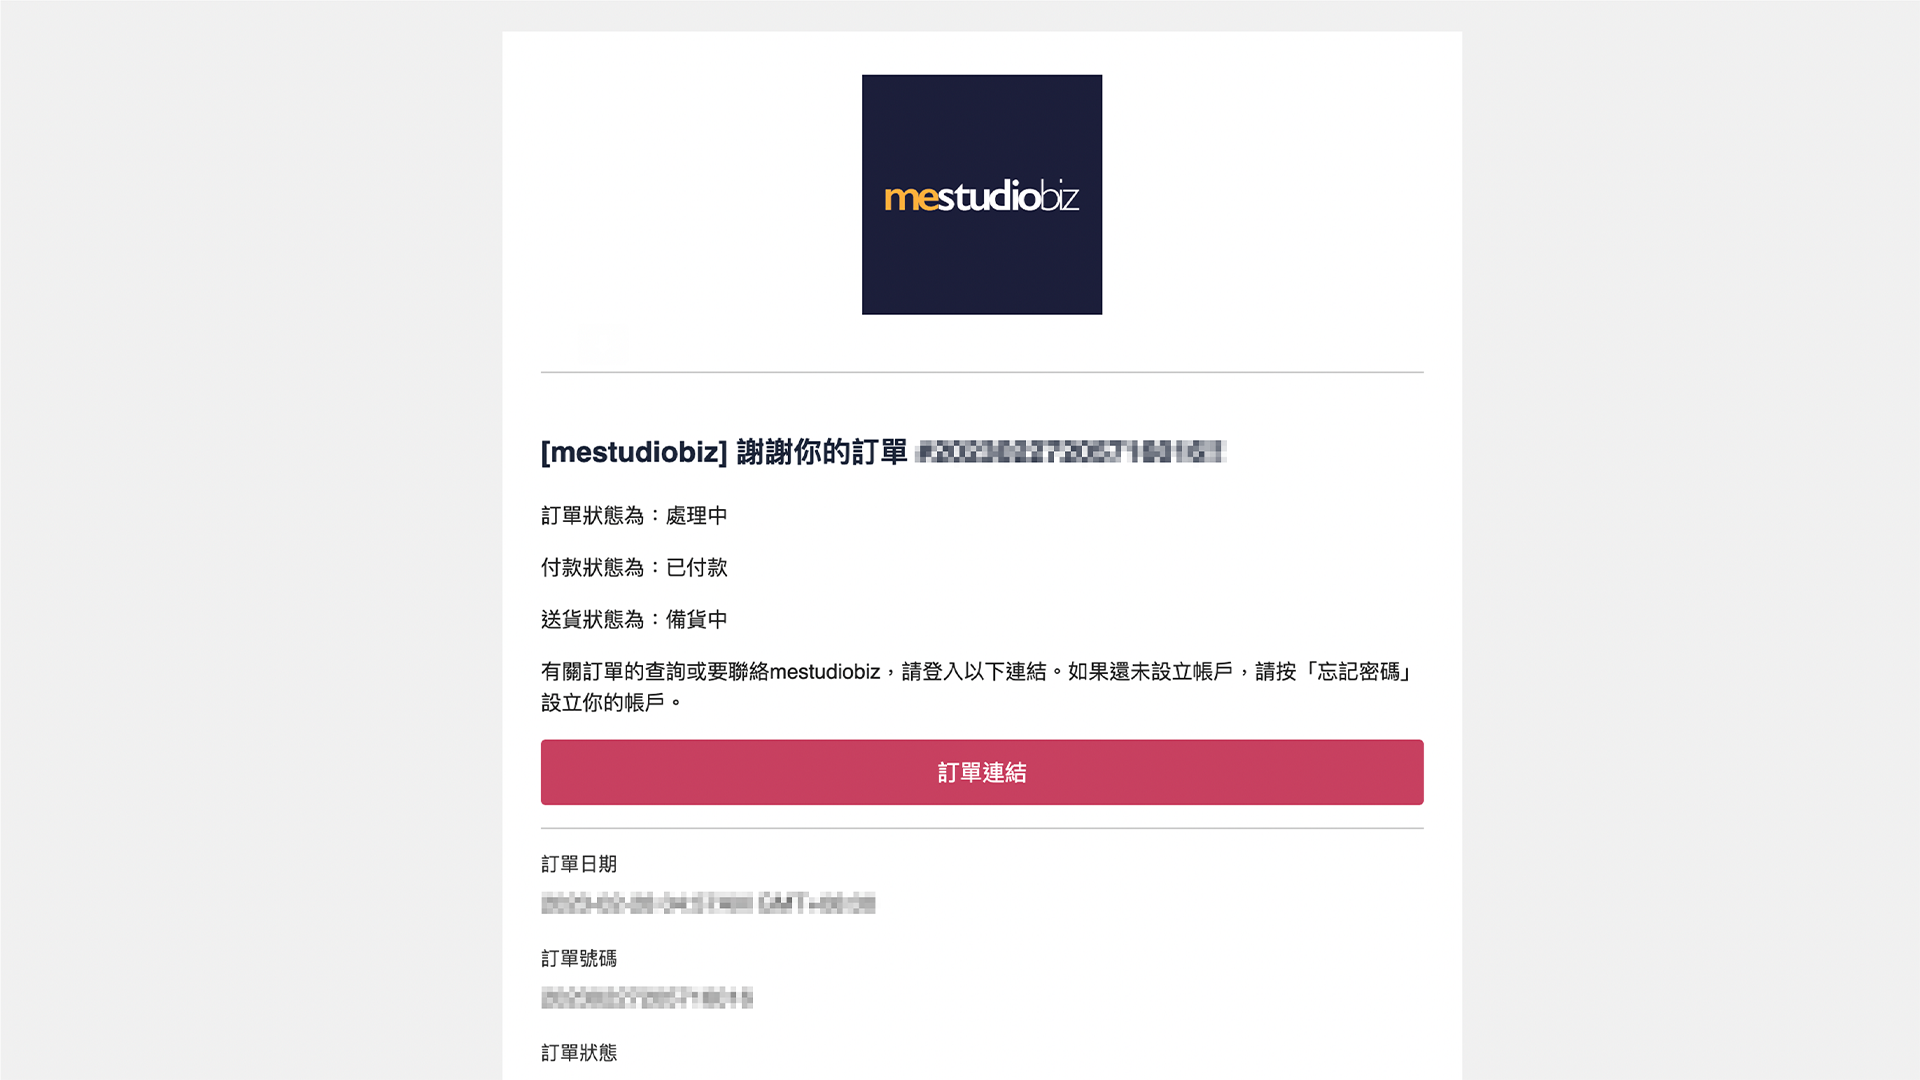
Task: Click the 付款狀態為:已付款 line
Action: 634,568
